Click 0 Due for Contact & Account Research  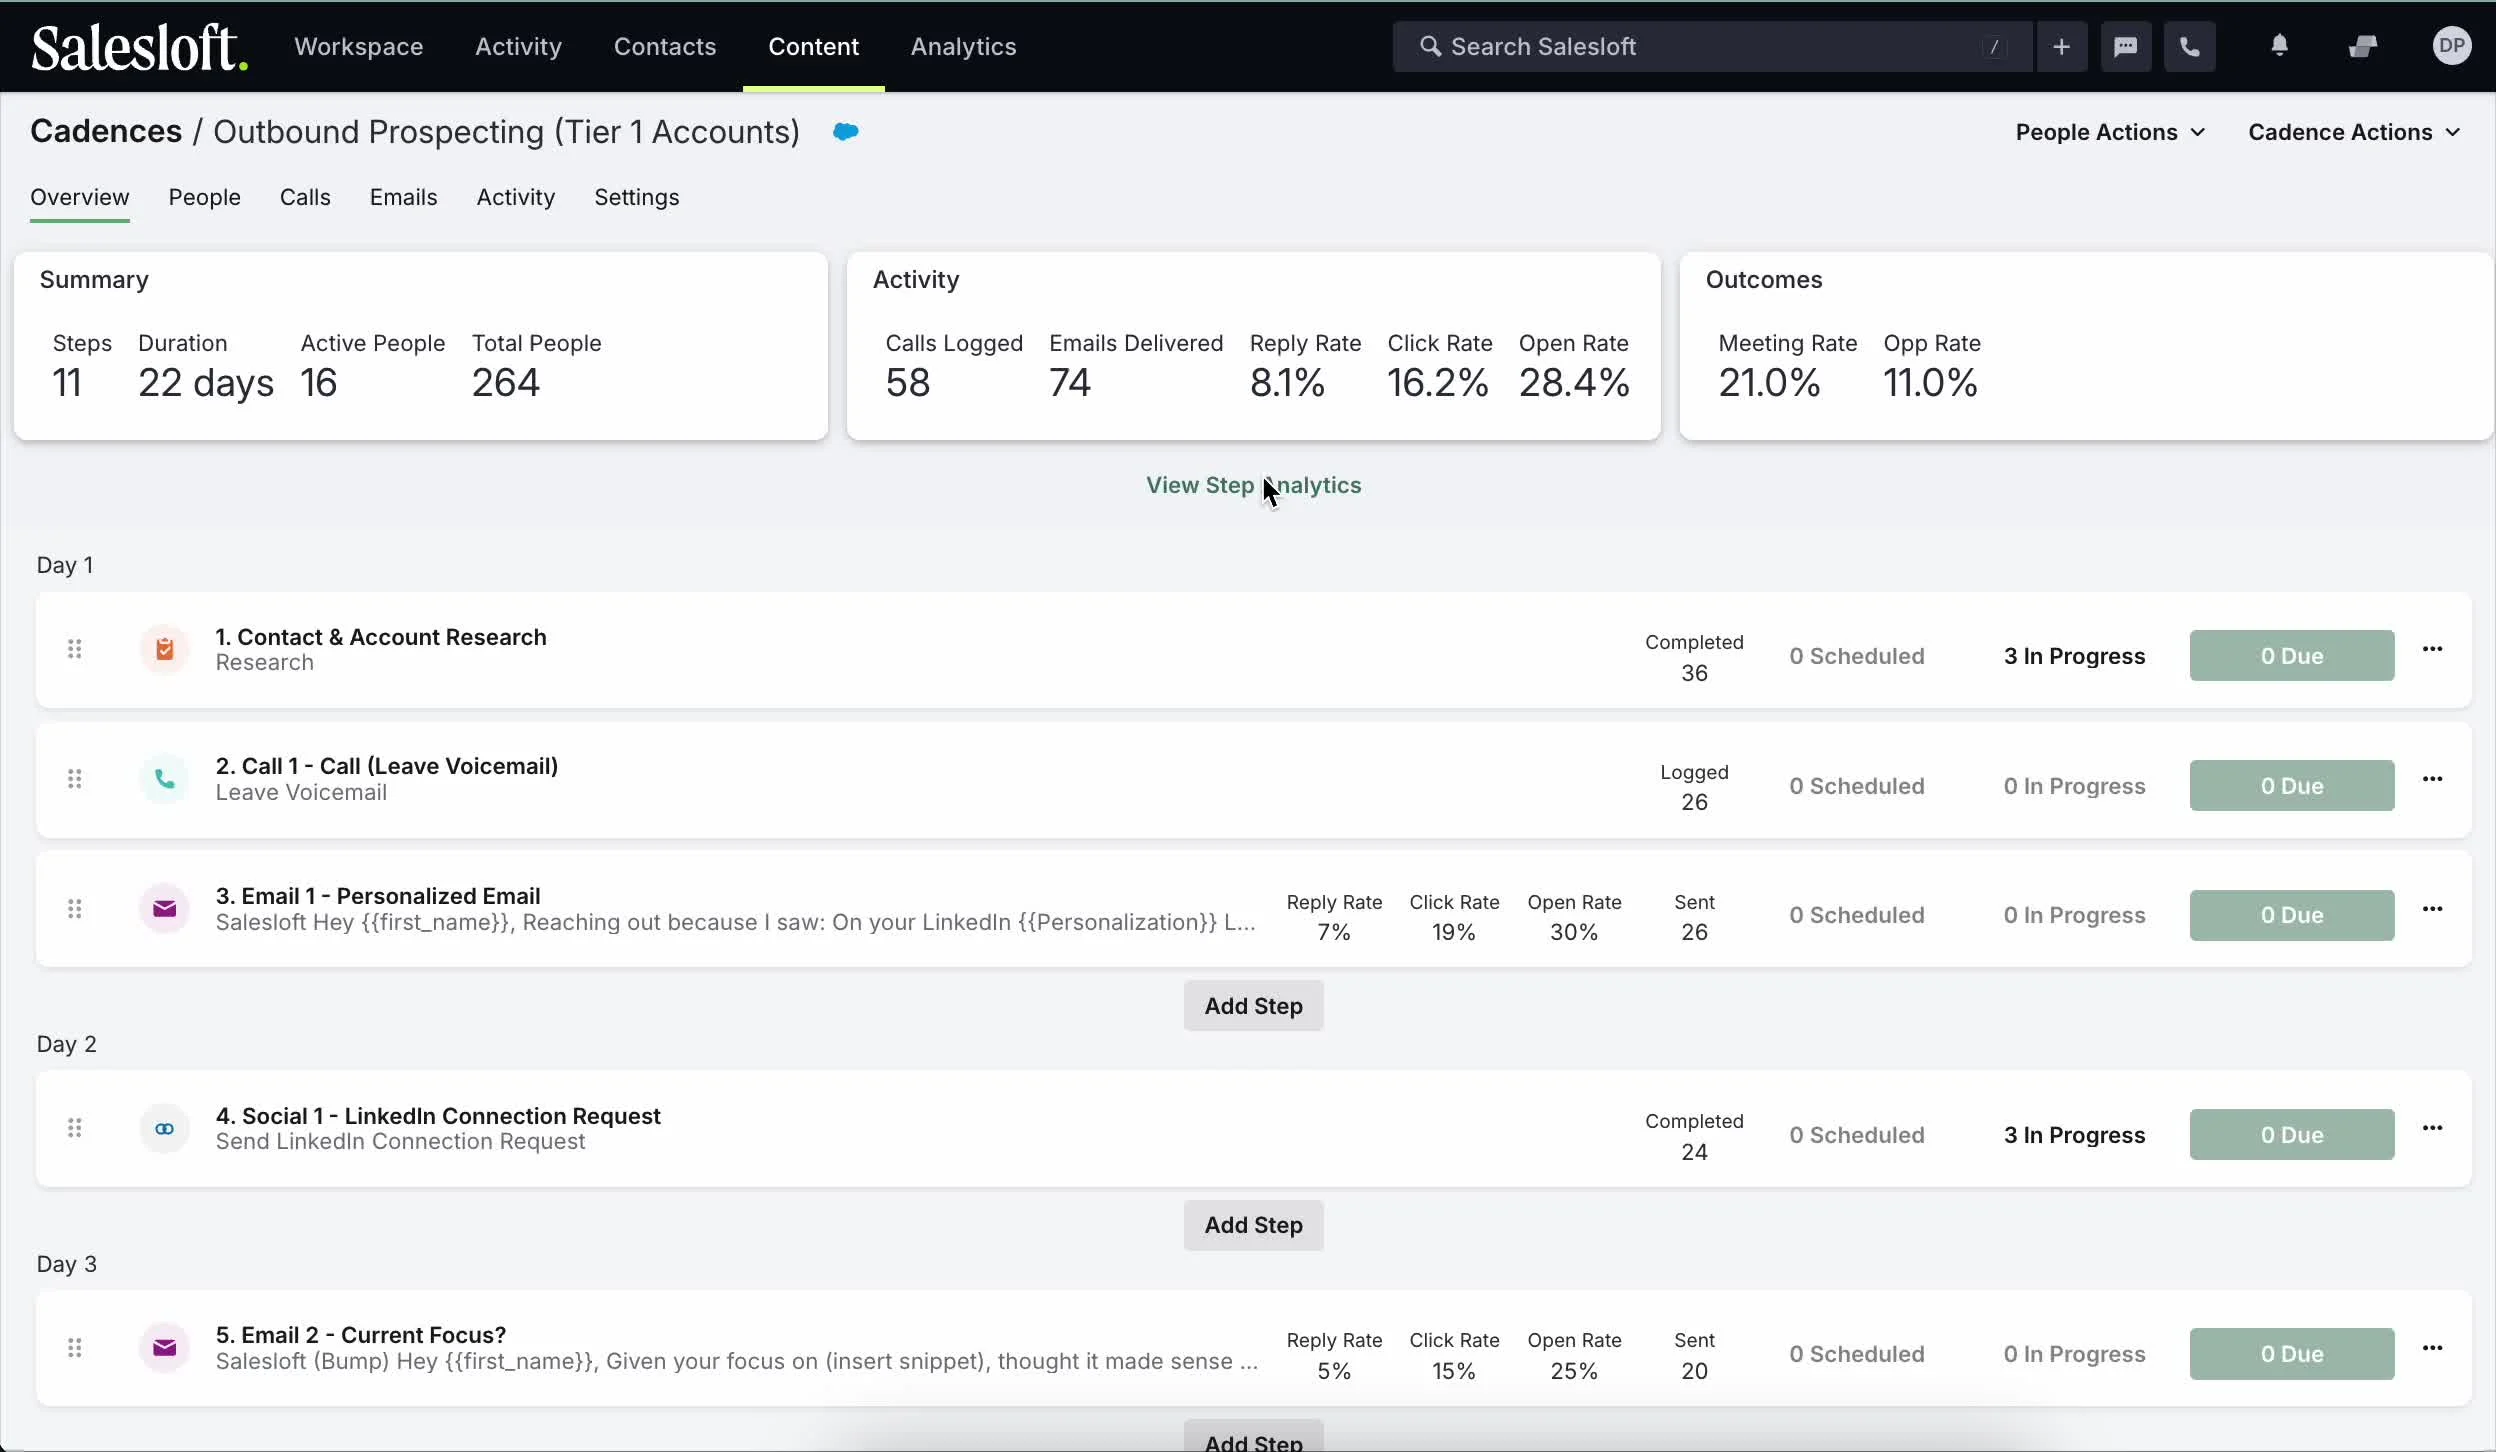[2292, 656]
